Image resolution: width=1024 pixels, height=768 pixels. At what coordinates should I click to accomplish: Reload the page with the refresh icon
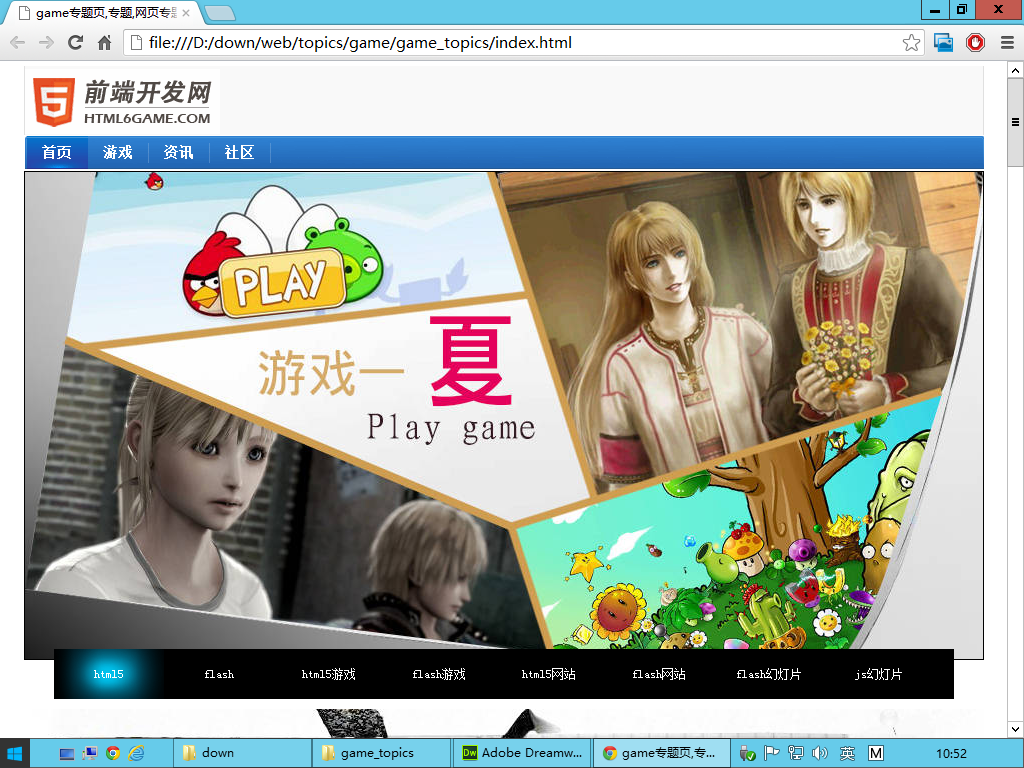76,42
